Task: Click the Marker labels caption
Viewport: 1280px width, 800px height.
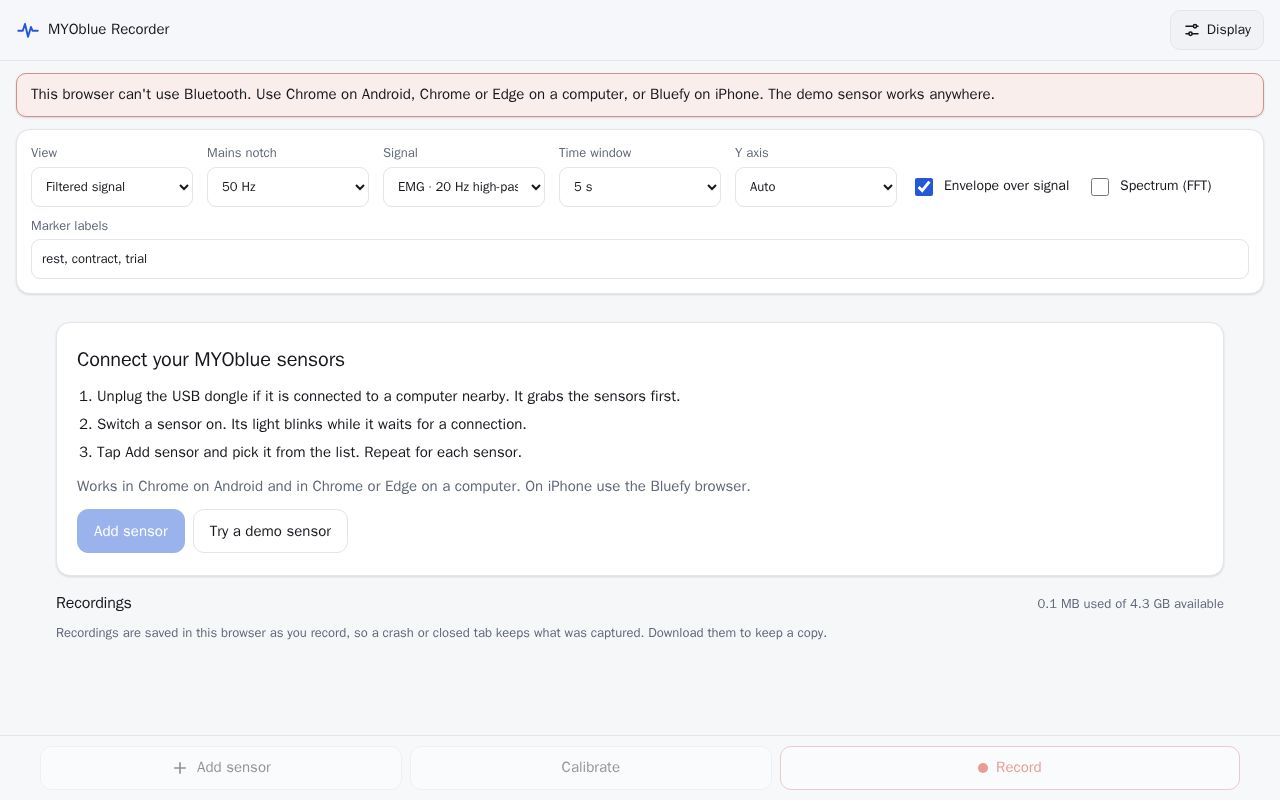Action: click(69, 226)
